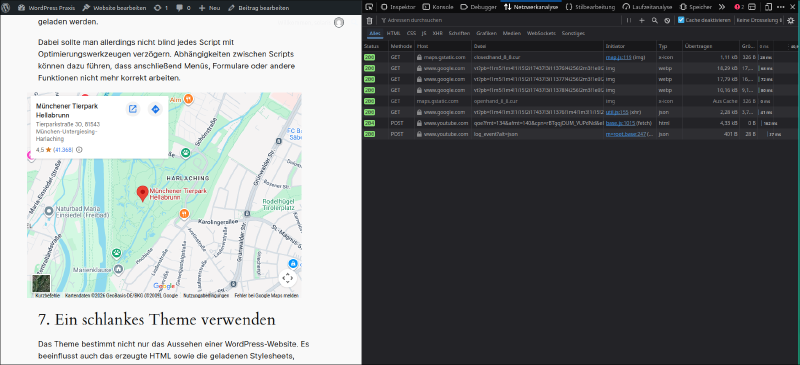The width and height of the screenshot is (800, 365).
Task: Open the Keine Drosselung throttling dropdown
Action: pyautogui.click(x=759, y=20)
